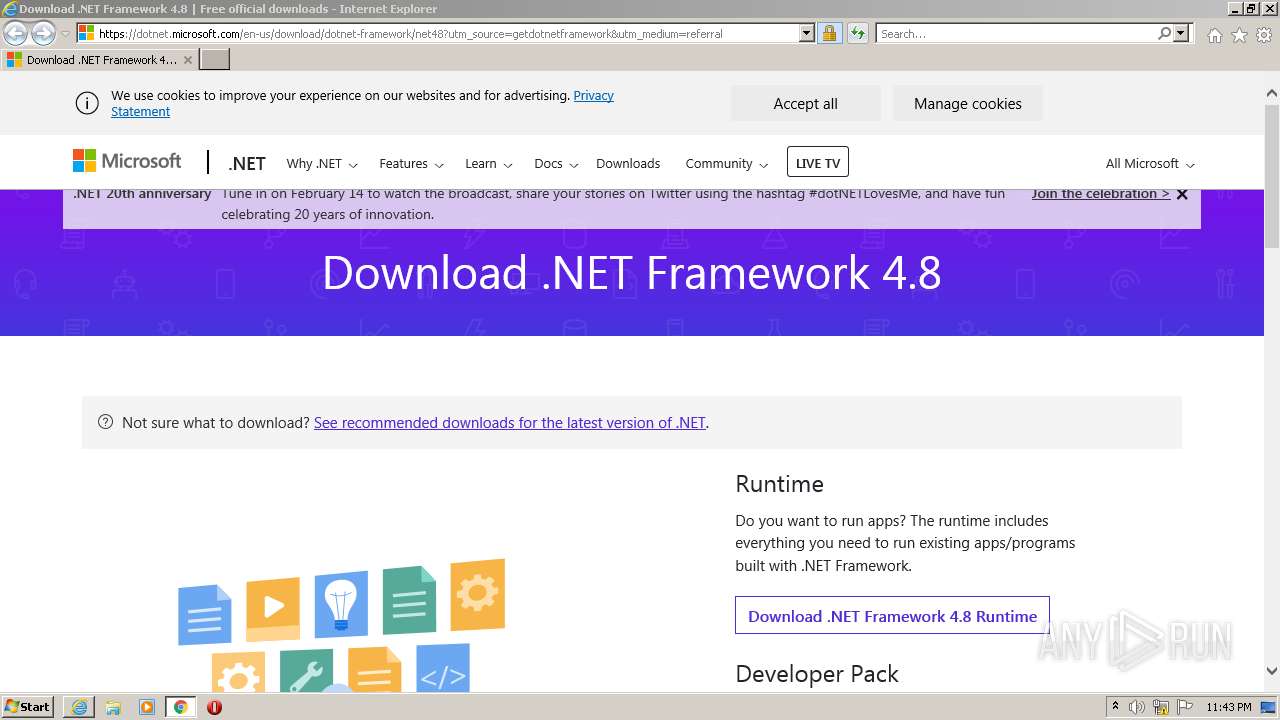This screenshot has height=720, width=1280.
Task: Click the vertical scrollbar thumb
Action: (x=1272, y=175)
